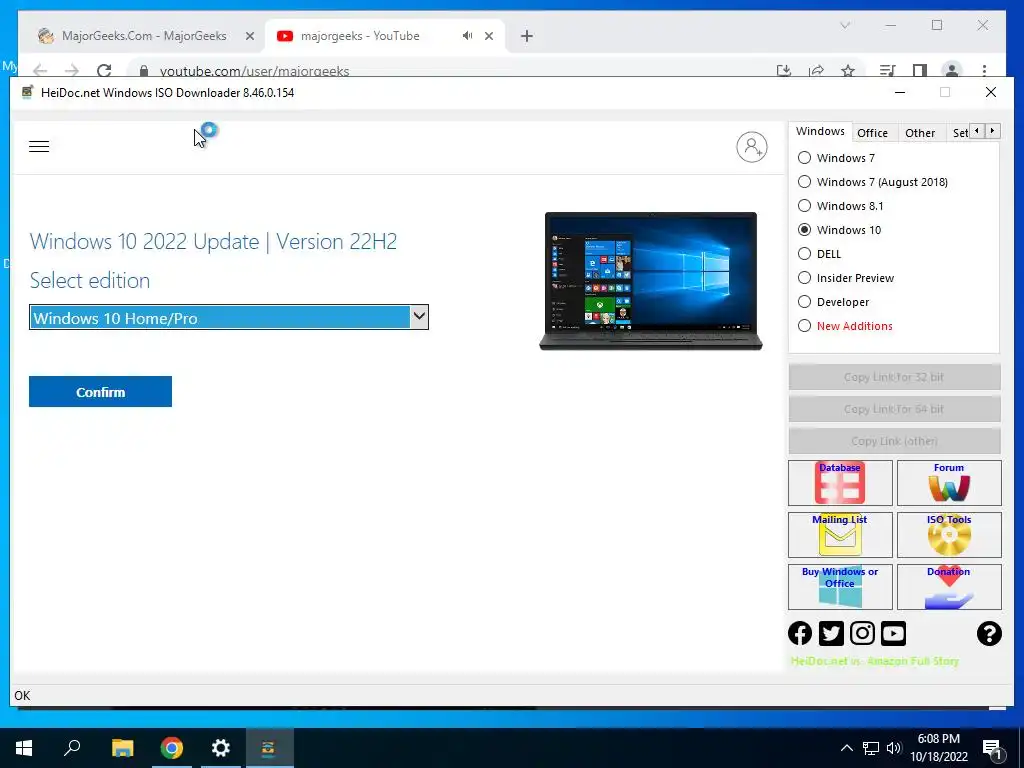Click the Chrome profile avatar icon

pyautogui.click(x=952, y=71)
